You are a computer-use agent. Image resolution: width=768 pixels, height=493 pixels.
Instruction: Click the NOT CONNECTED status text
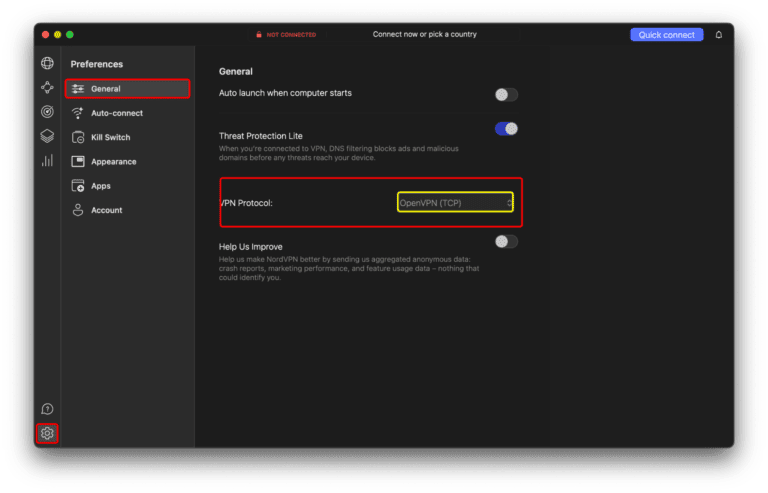pyautogui.click(x=291, y=35)
